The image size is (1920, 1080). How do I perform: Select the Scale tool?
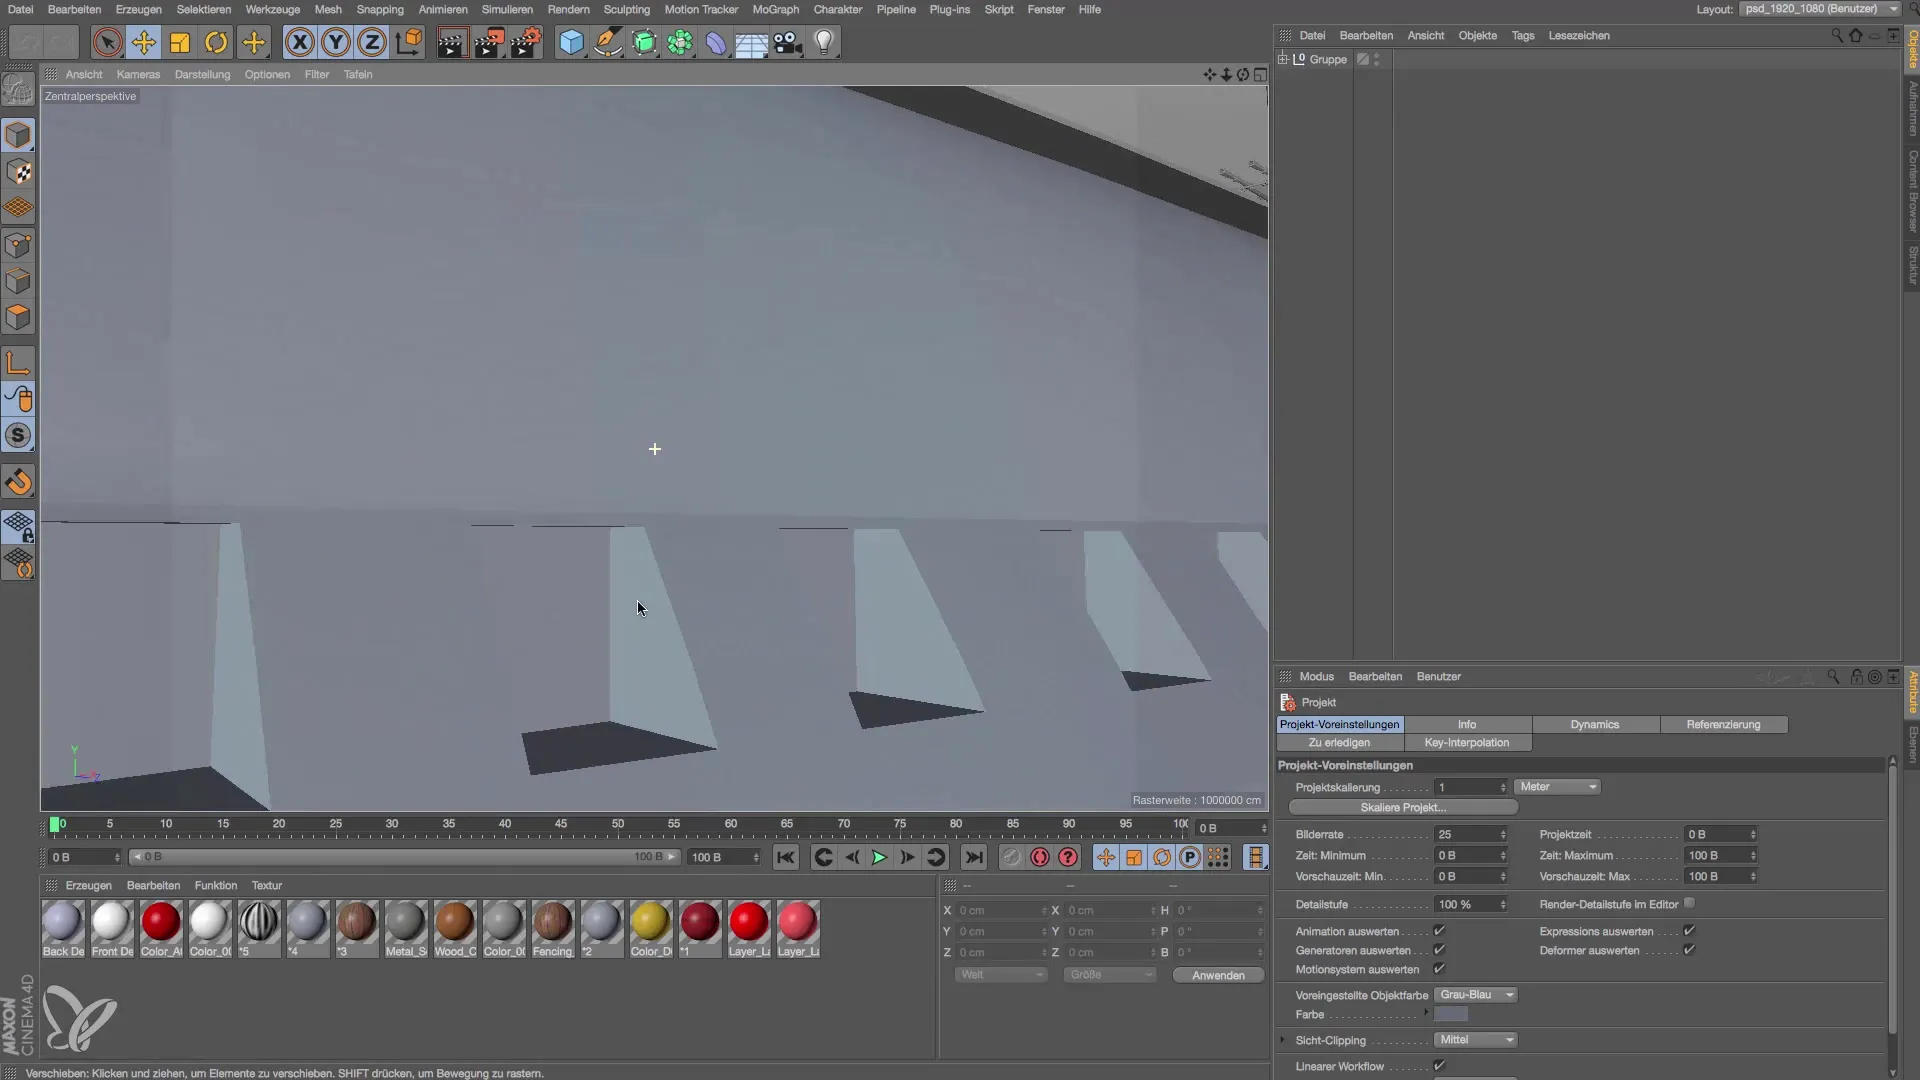180,43
